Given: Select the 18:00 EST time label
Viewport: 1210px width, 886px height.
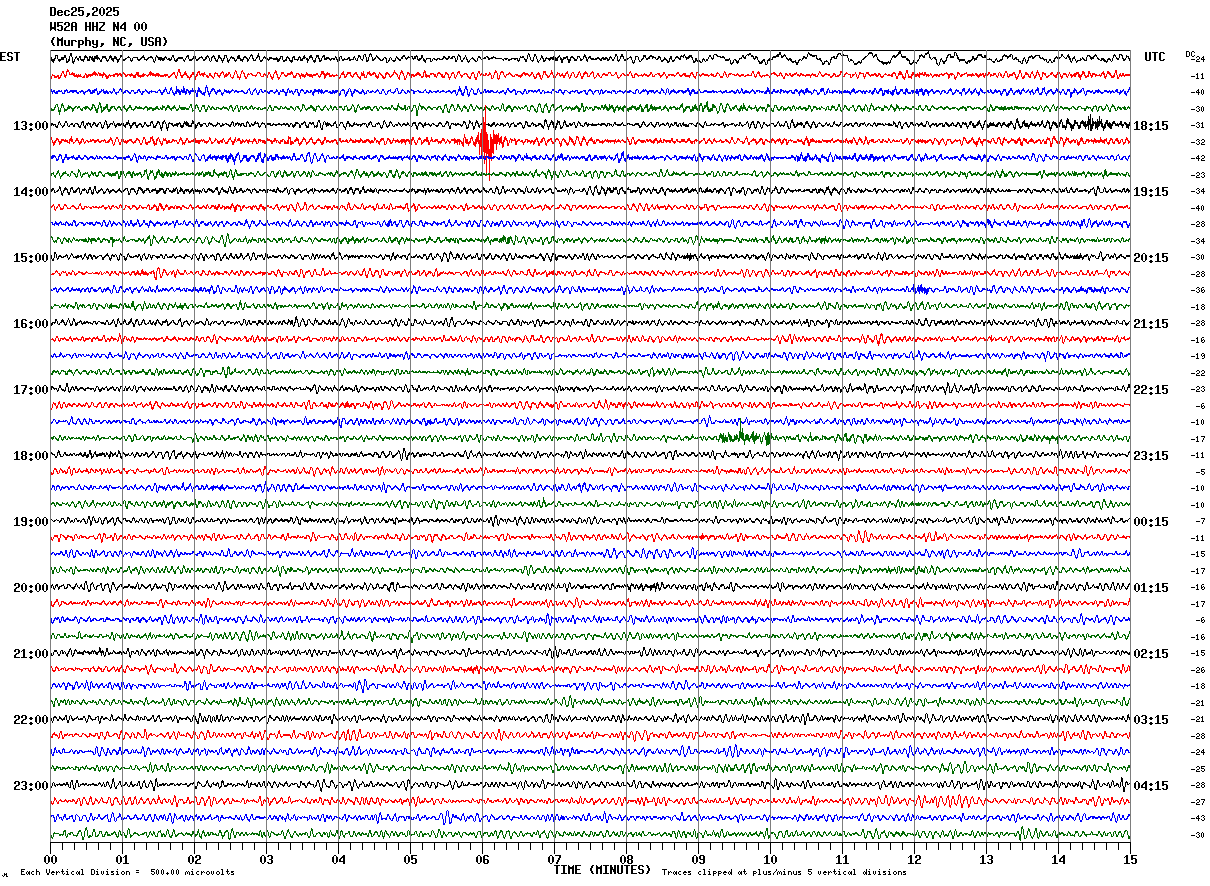Looking at the screenshot, I should (x=30, y=456).
